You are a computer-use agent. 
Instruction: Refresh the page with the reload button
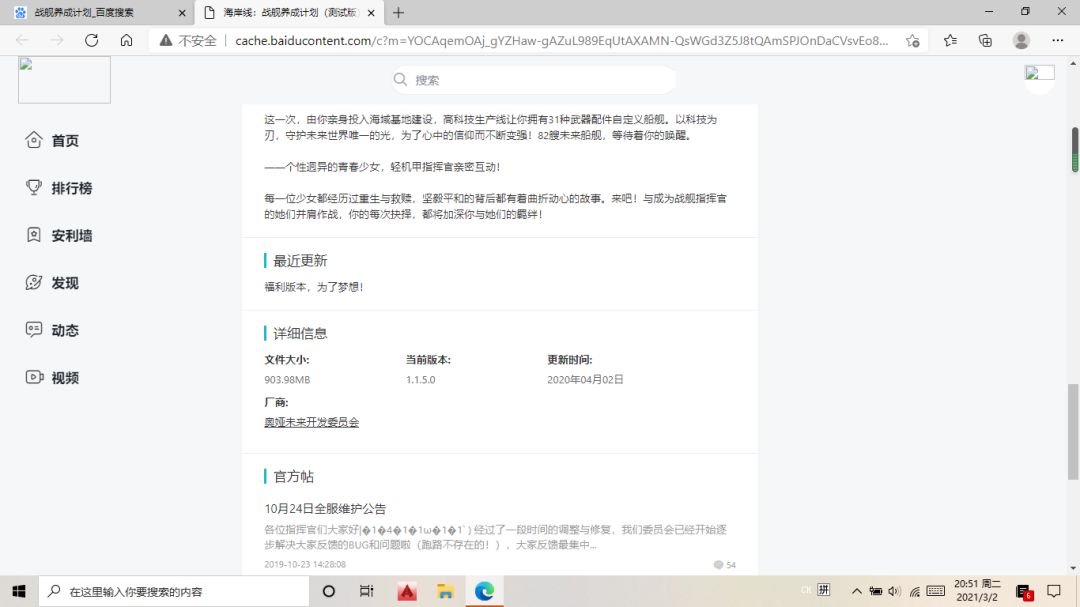pos(91,40)
